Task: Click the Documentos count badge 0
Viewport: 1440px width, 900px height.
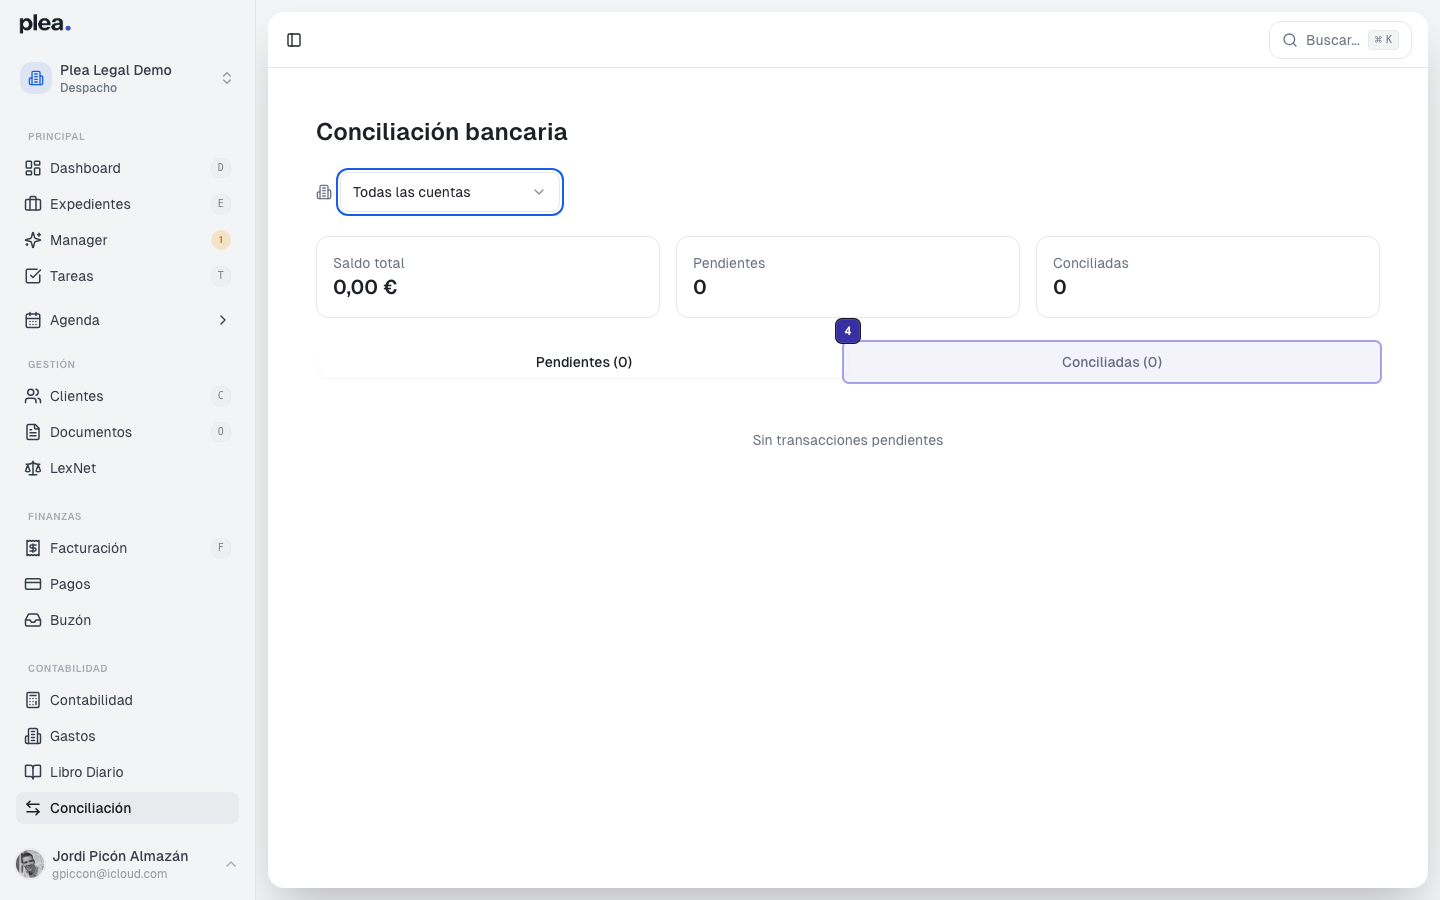Action: (221, 432)
